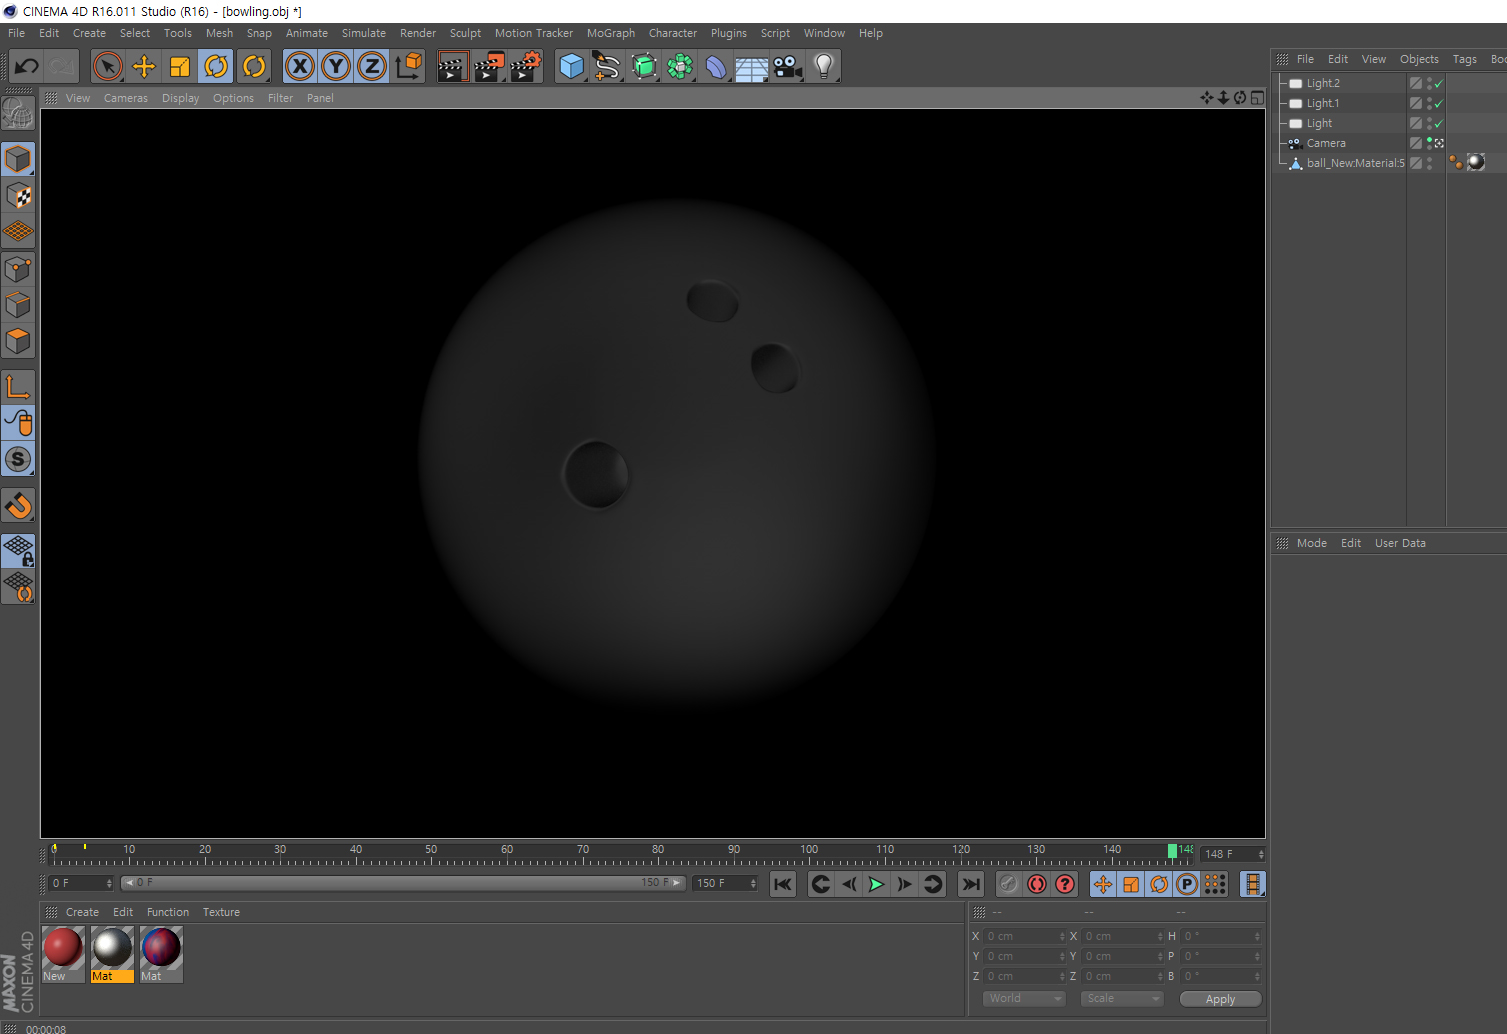Activate the Scale tool
The height and width of the screenshot is (1034, 1507).
[x=180, y=67]
